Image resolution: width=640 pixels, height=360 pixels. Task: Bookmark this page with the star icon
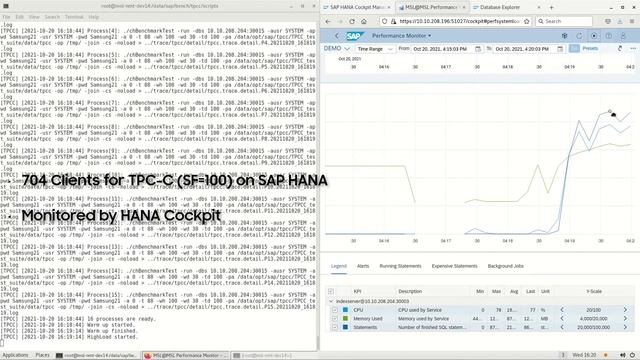(527, 21)
